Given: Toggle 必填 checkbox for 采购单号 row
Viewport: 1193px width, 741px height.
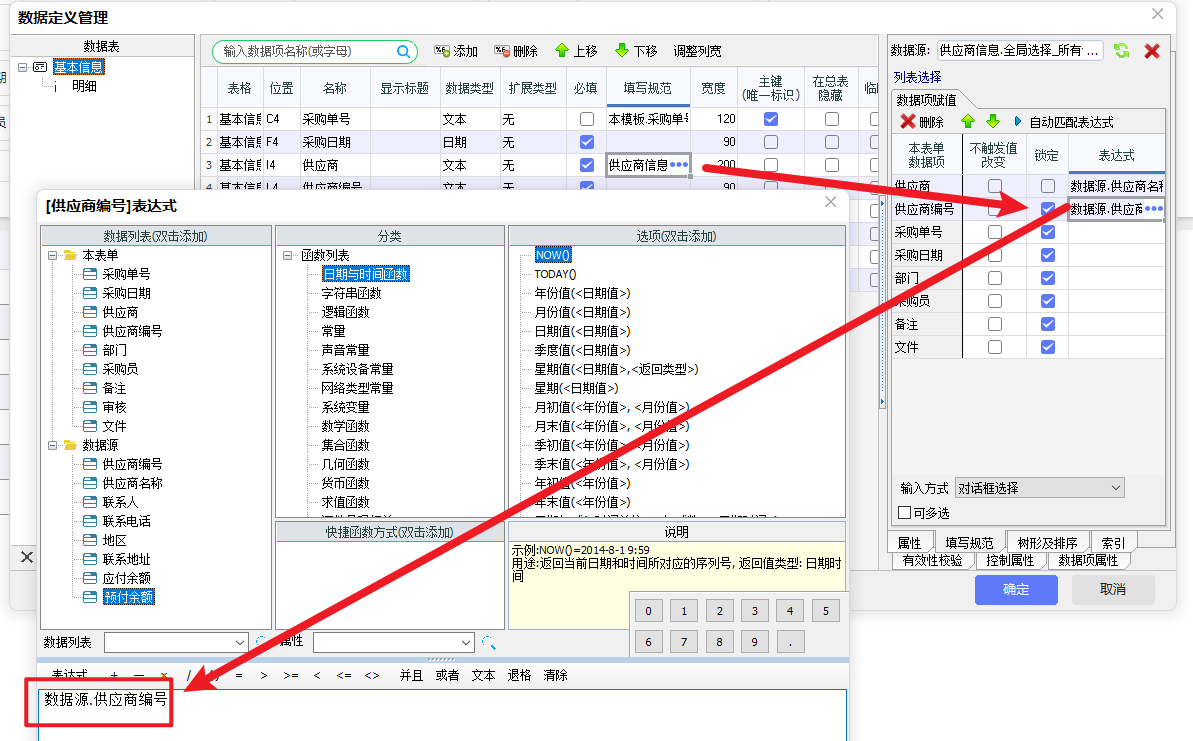Looking at the screenshot, I should [x=587, y=119].
